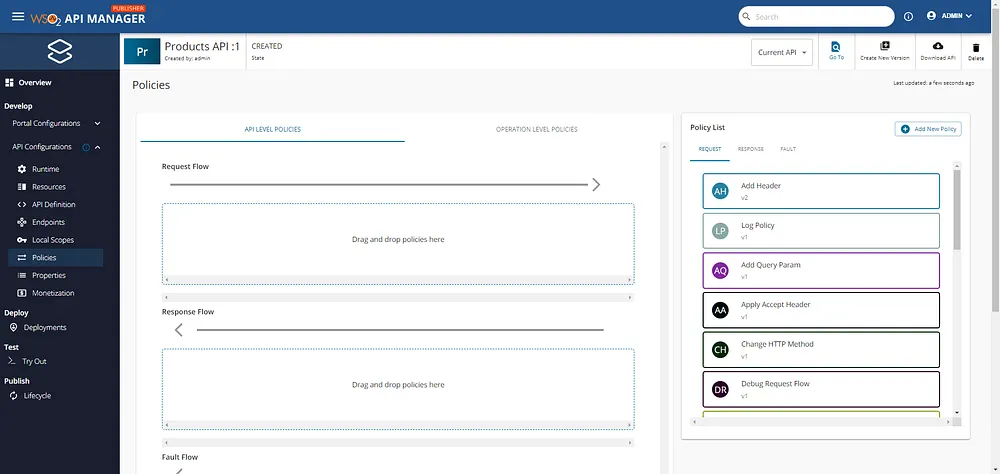Click the AQ avatar of Add Query Param
This screenshot has height=474, width=1000.
pyautogui.click(x=720, y=270)
